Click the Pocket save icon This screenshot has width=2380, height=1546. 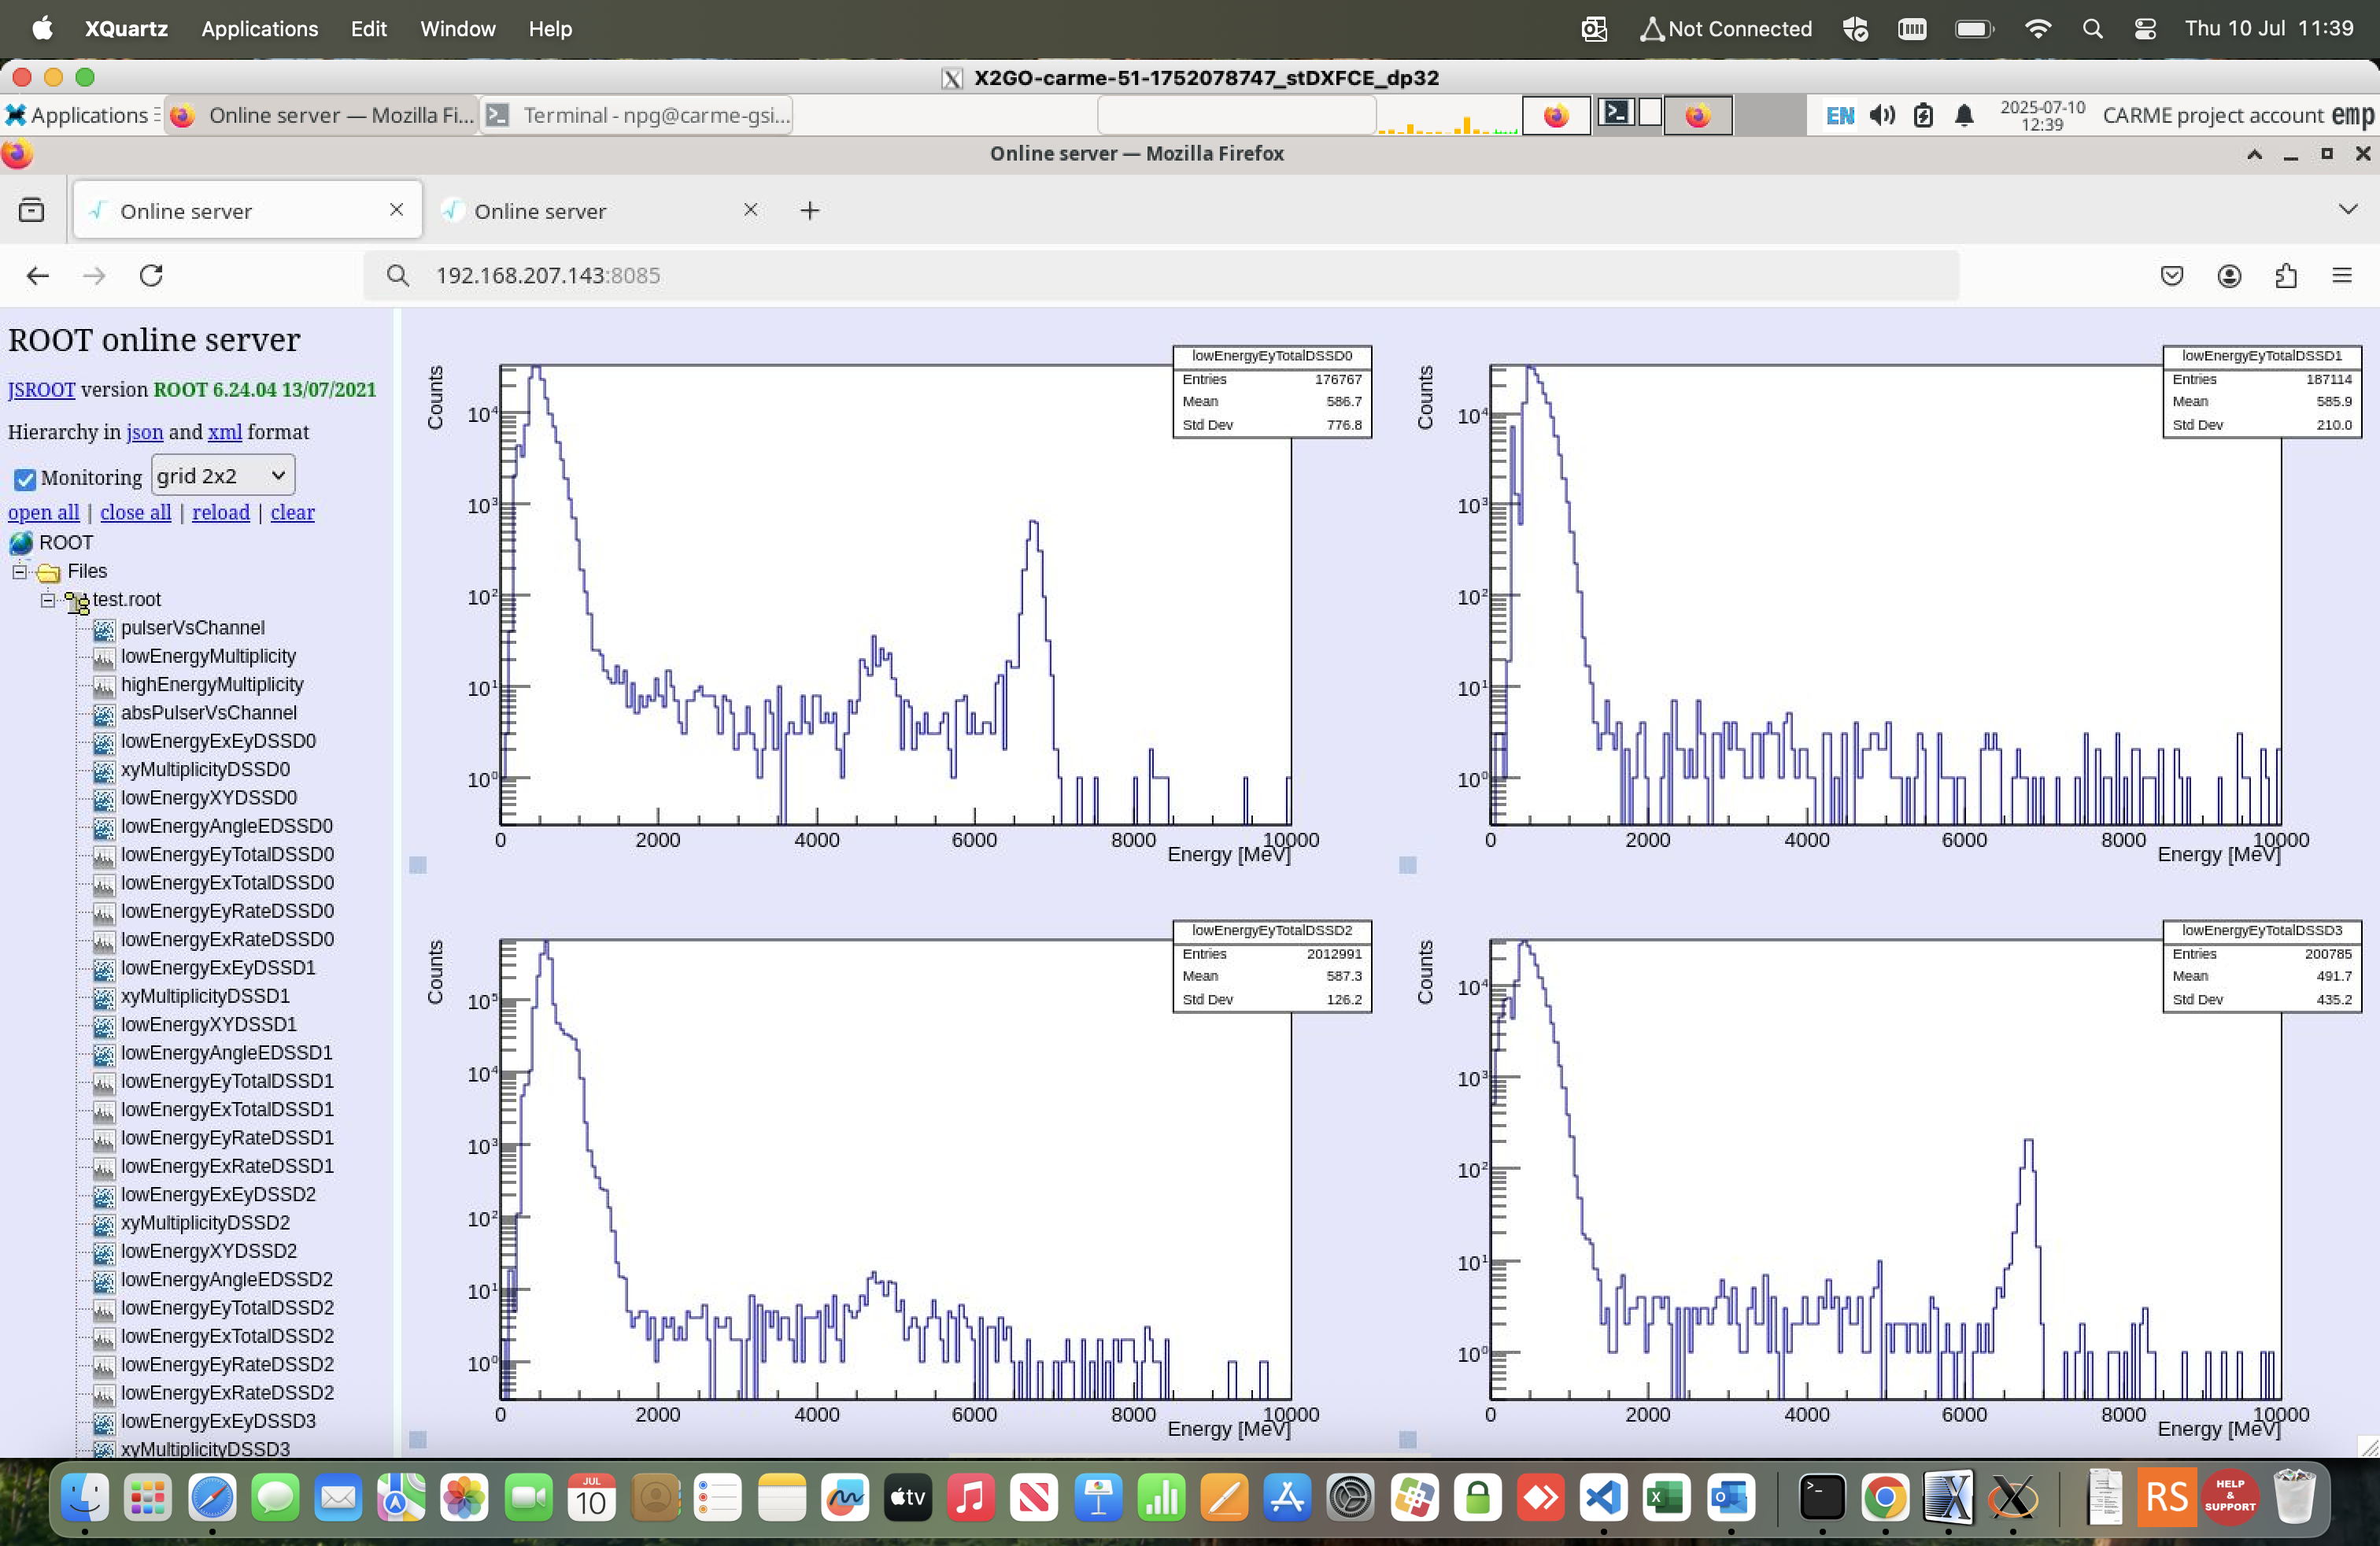(x=2172, y=275)
